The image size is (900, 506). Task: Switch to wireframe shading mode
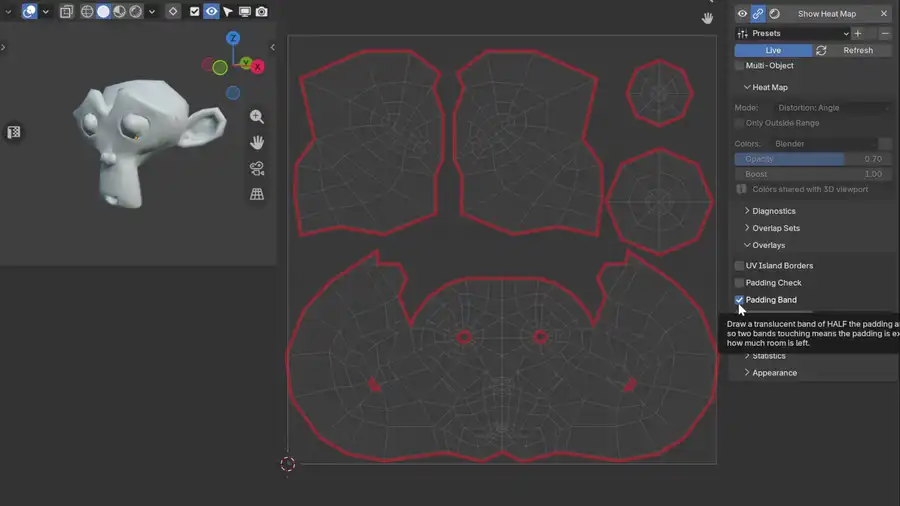(x=87, y=11)
